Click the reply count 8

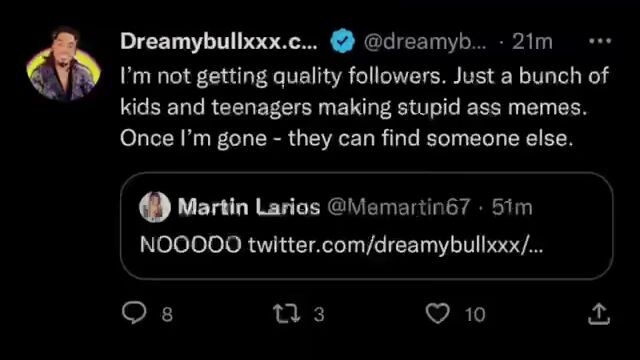tap(167, 314)
